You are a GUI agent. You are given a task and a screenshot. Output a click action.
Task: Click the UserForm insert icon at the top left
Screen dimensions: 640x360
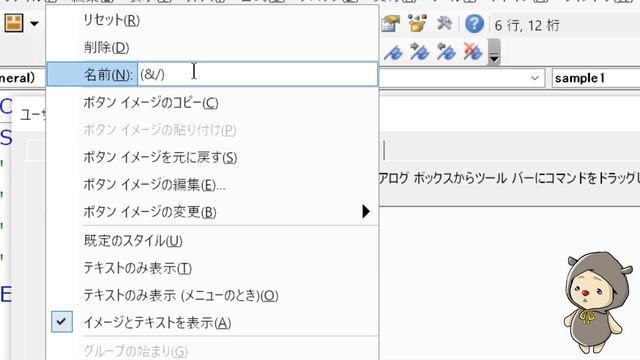click(x=13, y=23)
